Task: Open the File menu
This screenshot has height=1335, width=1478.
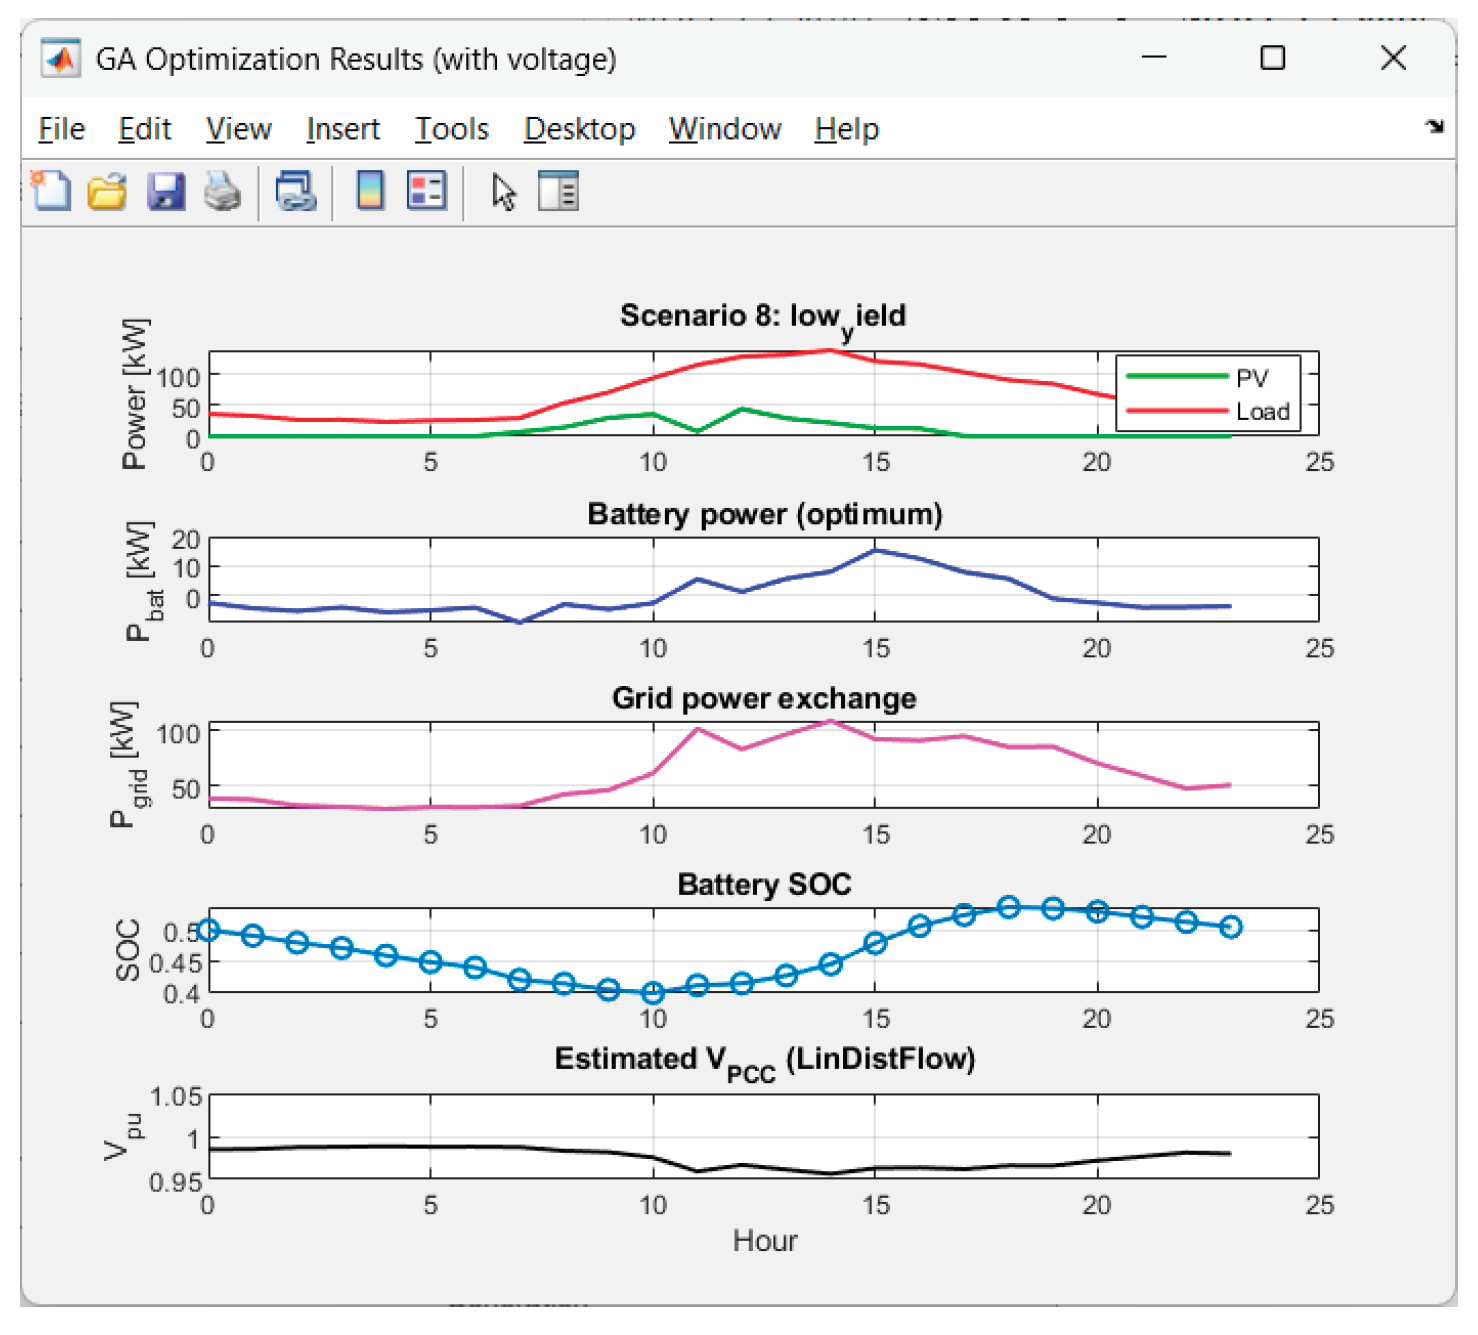Action: 61,129
